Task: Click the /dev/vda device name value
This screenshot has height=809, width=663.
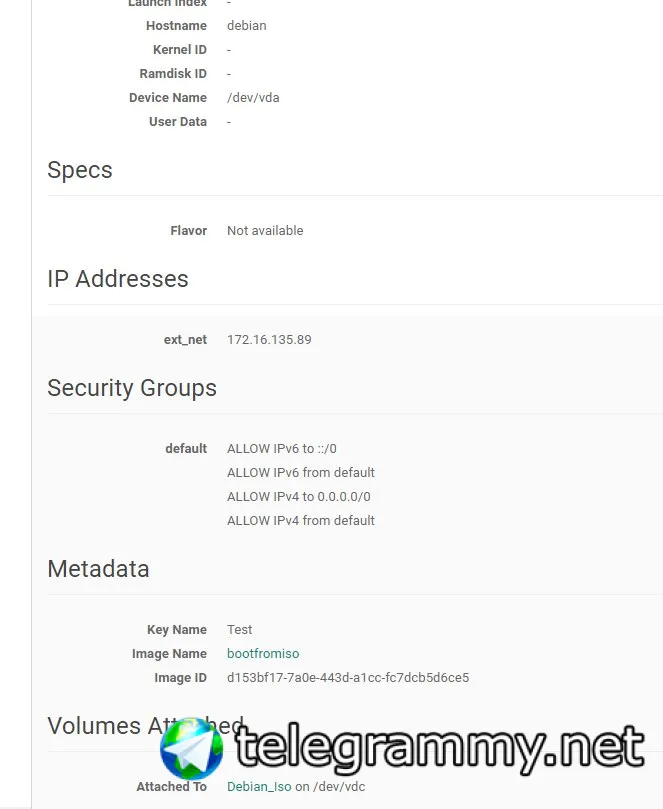Action: click(x=252, y=98)
